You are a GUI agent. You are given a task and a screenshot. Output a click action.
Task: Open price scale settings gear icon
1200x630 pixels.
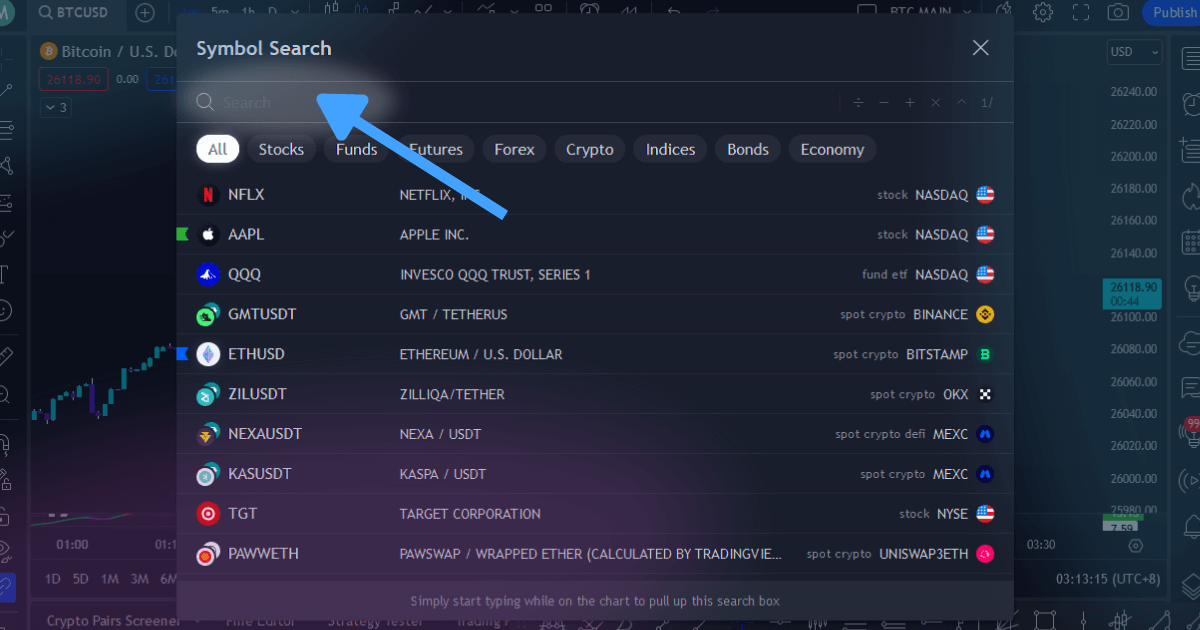click(1135, 546)
